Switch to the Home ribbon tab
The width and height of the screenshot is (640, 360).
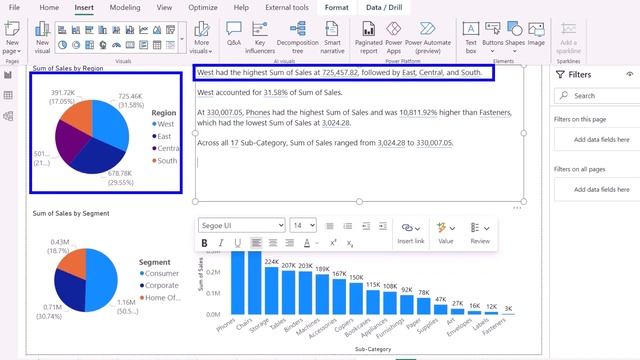pos(49,7)
